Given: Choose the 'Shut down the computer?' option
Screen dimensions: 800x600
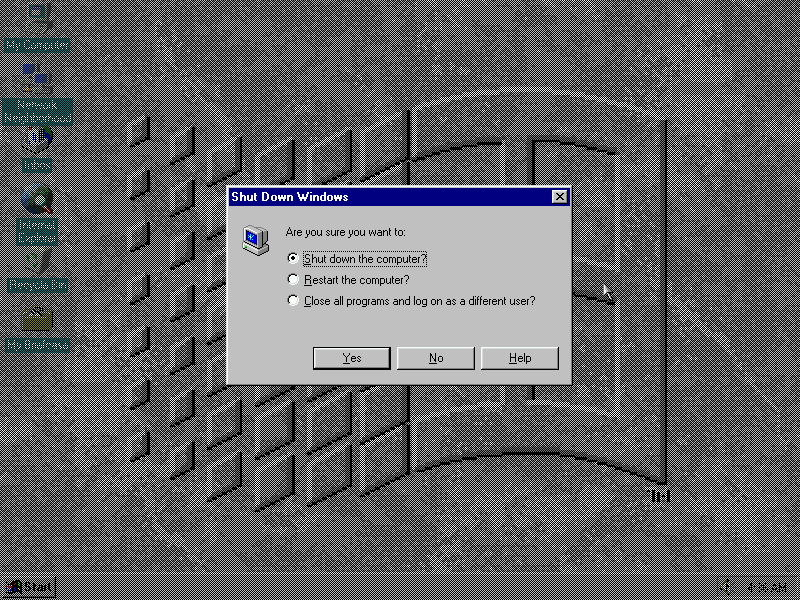Looking at the screenshot, I should pos(293,259).
